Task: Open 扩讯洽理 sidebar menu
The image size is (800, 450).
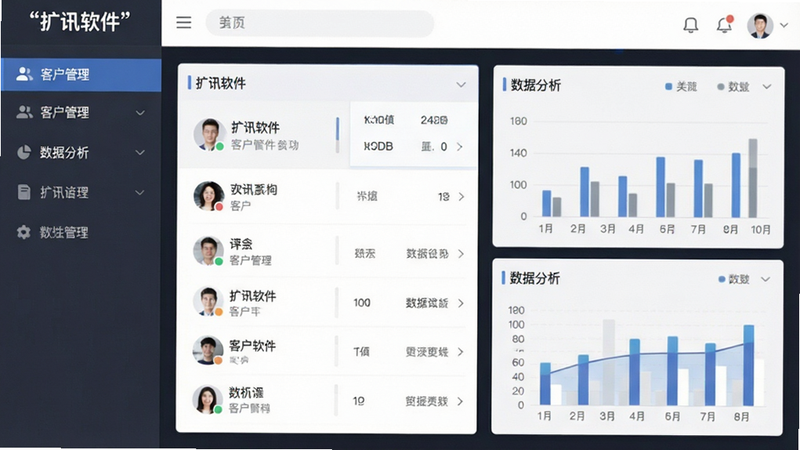Action: tap(81, 192)
